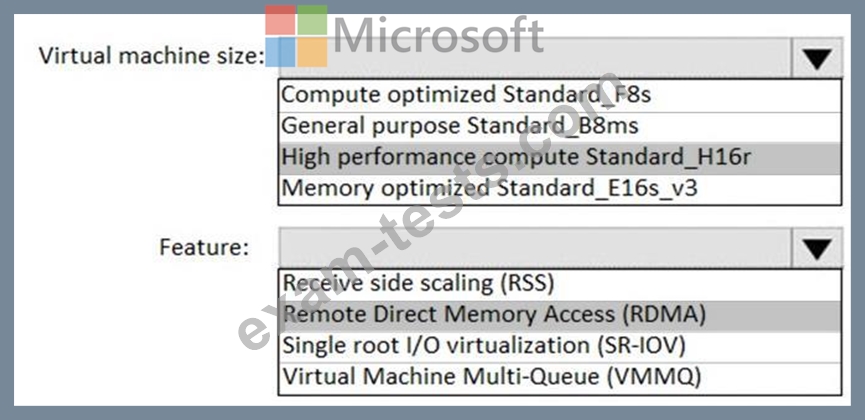Click the exam-tests.com watermark text
Screen dimensions: 865x420
point(430,210)
